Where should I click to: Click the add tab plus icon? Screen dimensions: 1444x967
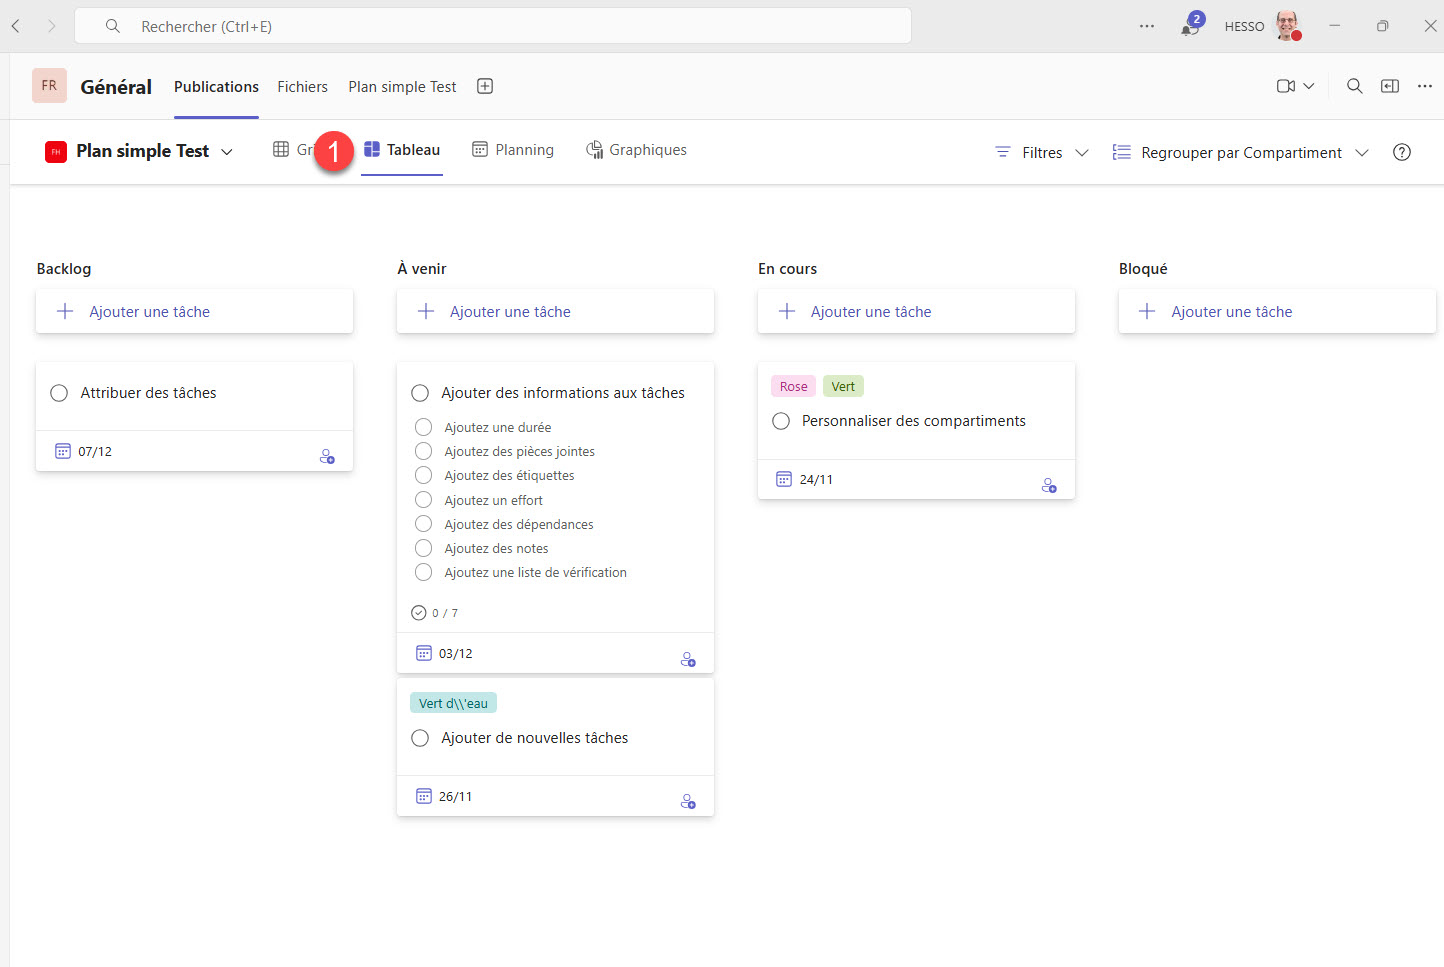pyautogui.click(x=485, y=87)
